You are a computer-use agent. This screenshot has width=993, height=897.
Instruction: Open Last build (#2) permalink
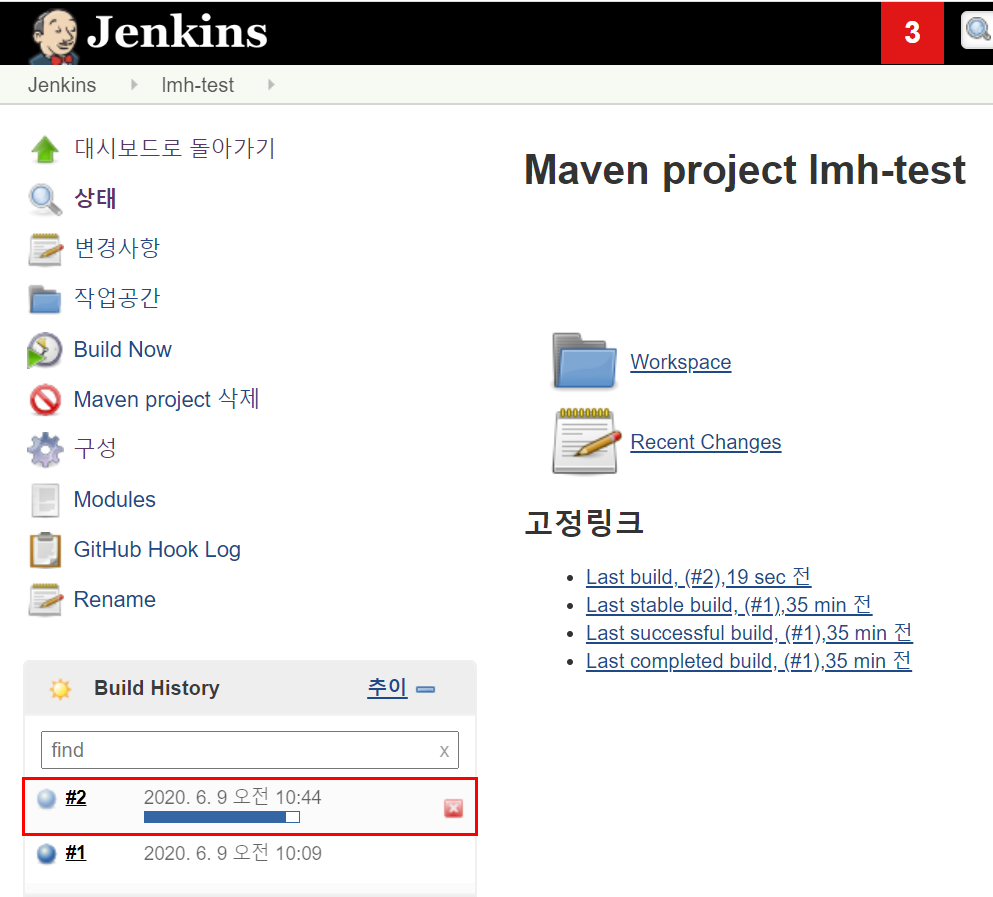pos(699,576)
